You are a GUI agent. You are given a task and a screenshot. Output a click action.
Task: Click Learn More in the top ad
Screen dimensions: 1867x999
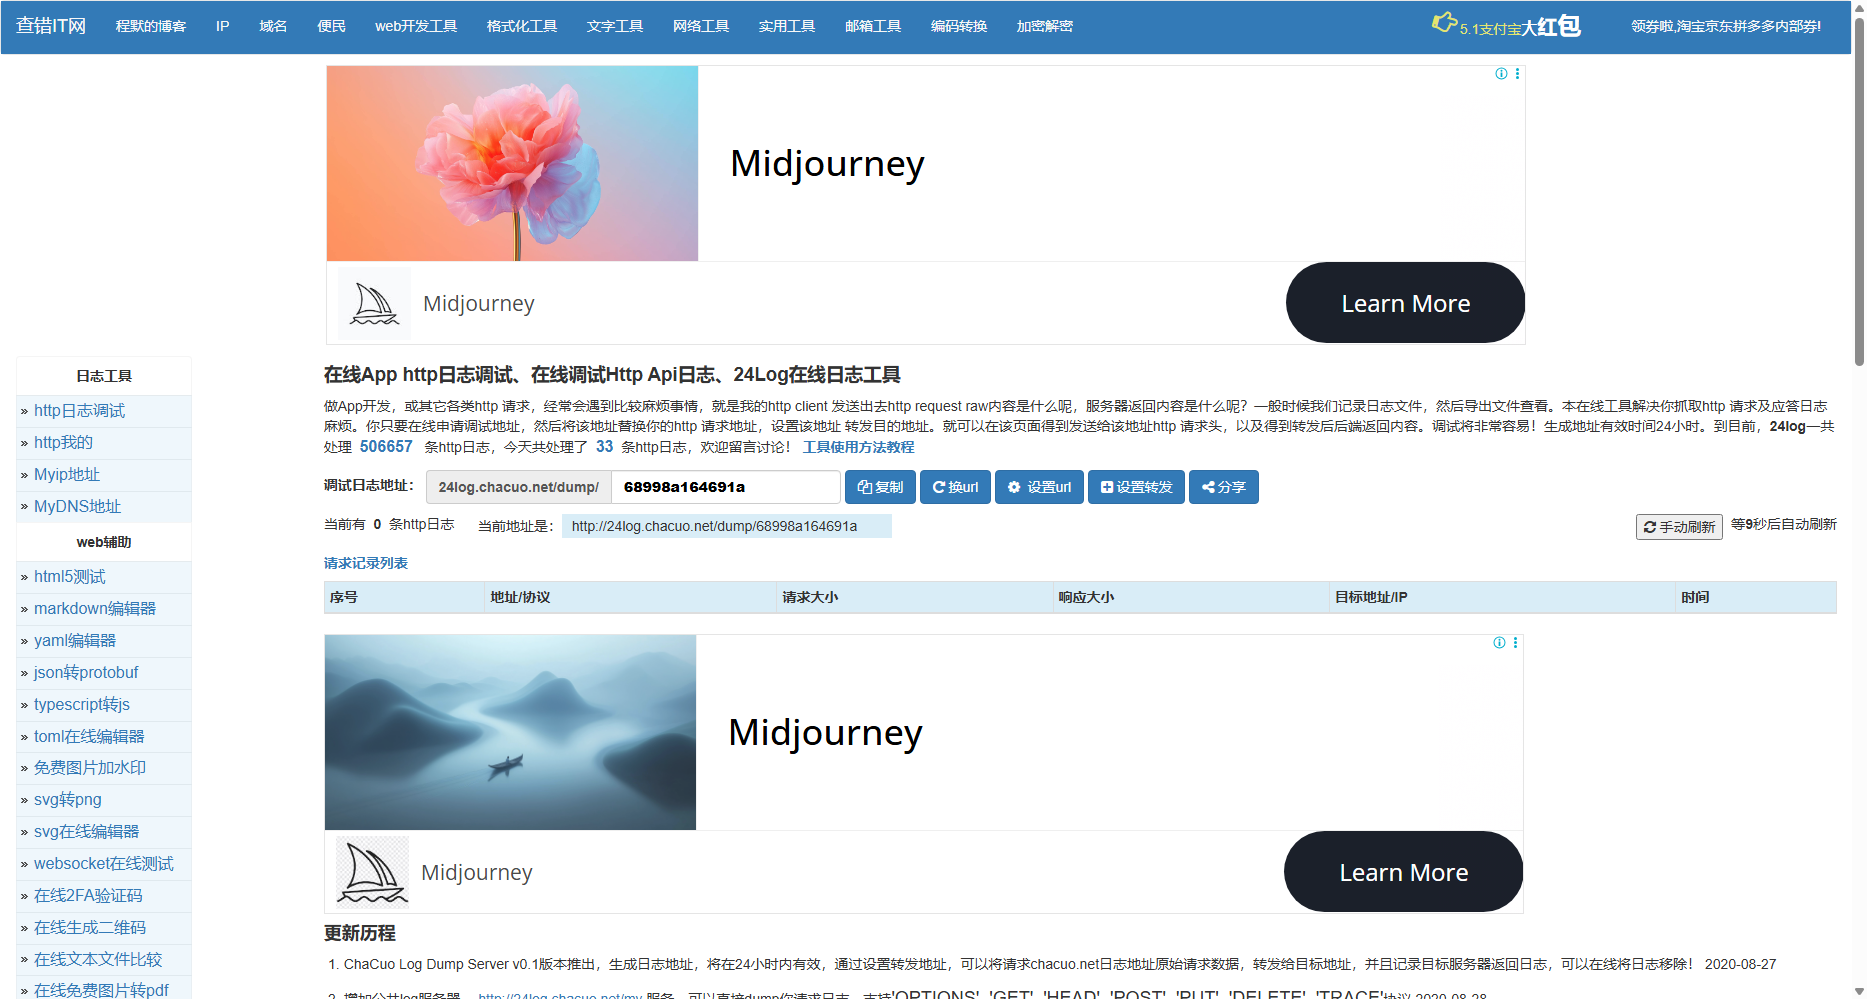[1405, 303]
